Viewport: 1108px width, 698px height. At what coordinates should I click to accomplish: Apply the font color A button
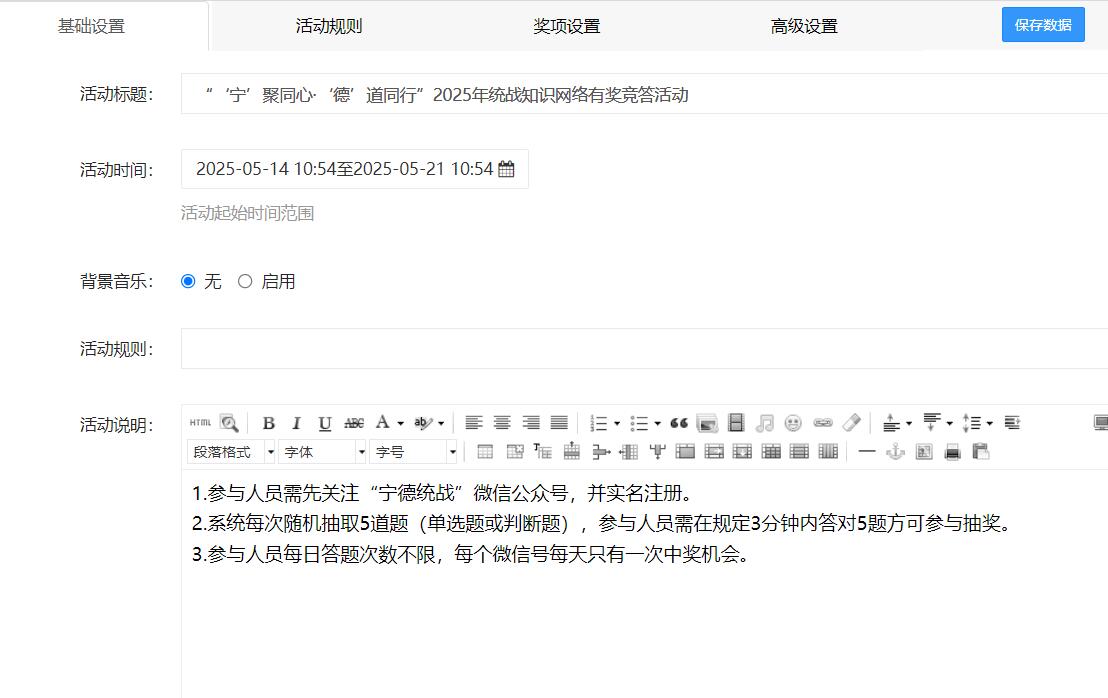point(382,422)
